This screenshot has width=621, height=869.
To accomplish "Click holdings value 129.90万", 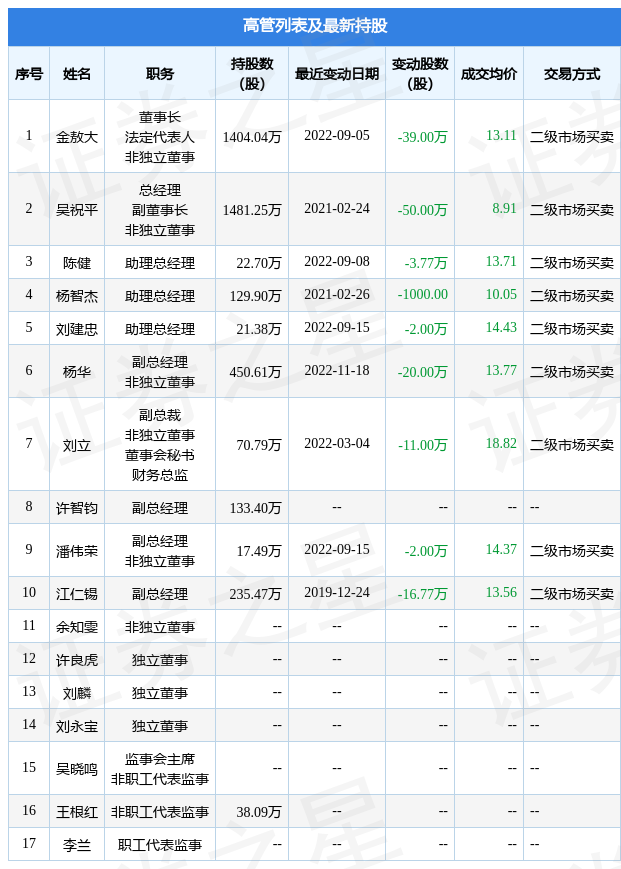I will (x=255, y=296).
